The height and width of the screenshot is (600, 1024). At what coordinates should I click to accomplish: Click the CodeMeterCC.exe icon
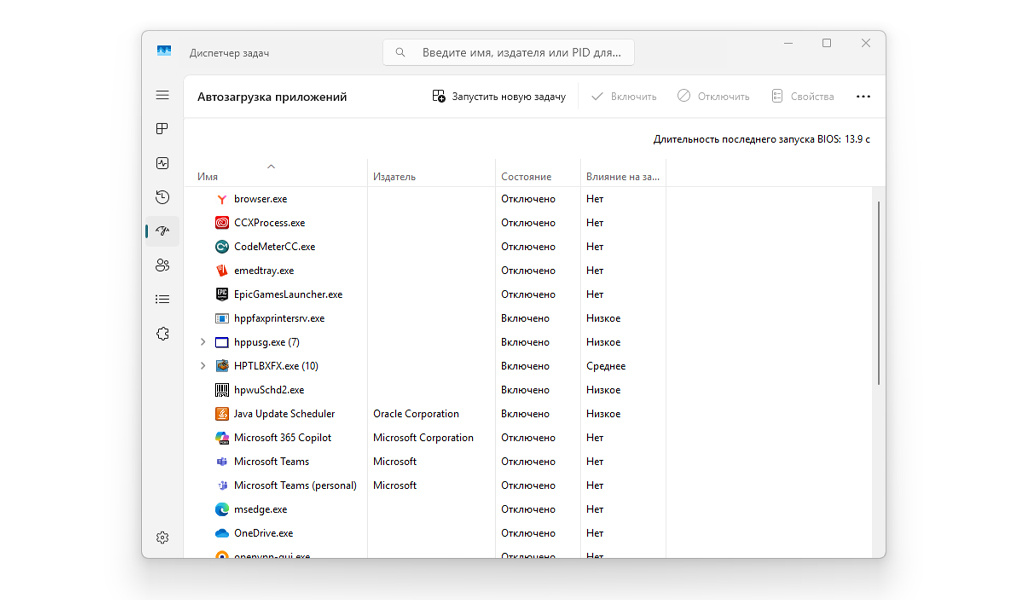[222, 247]
